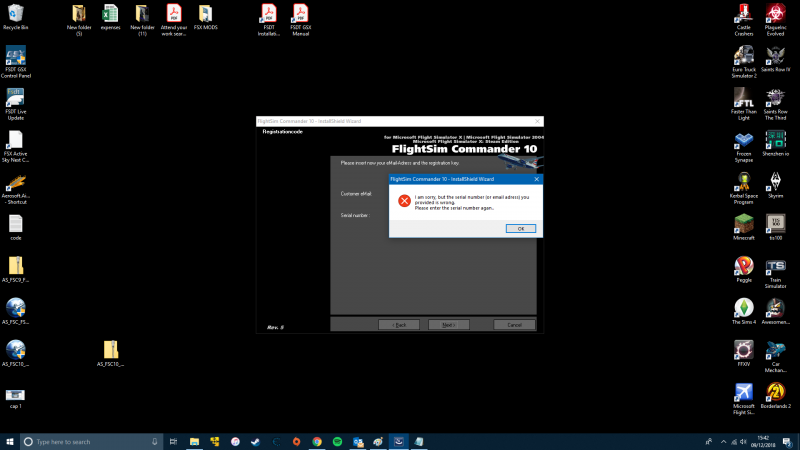Select the Plague Inc Evolved icon
This screenshot has width=800, height=450.
[x=775, y=20]
